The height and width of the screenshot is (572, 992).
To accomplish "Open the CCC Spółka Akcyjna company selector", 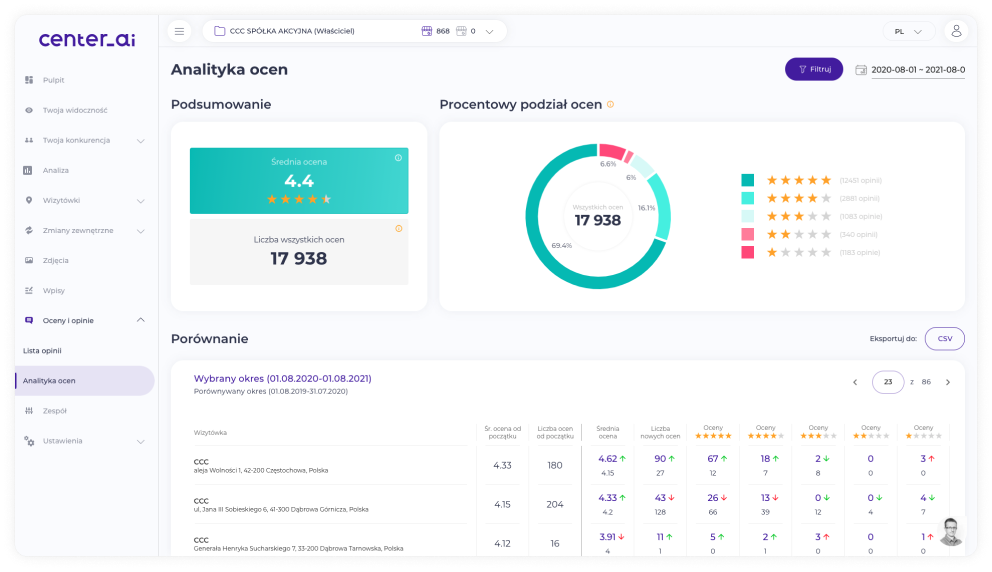I will [354, 31].
